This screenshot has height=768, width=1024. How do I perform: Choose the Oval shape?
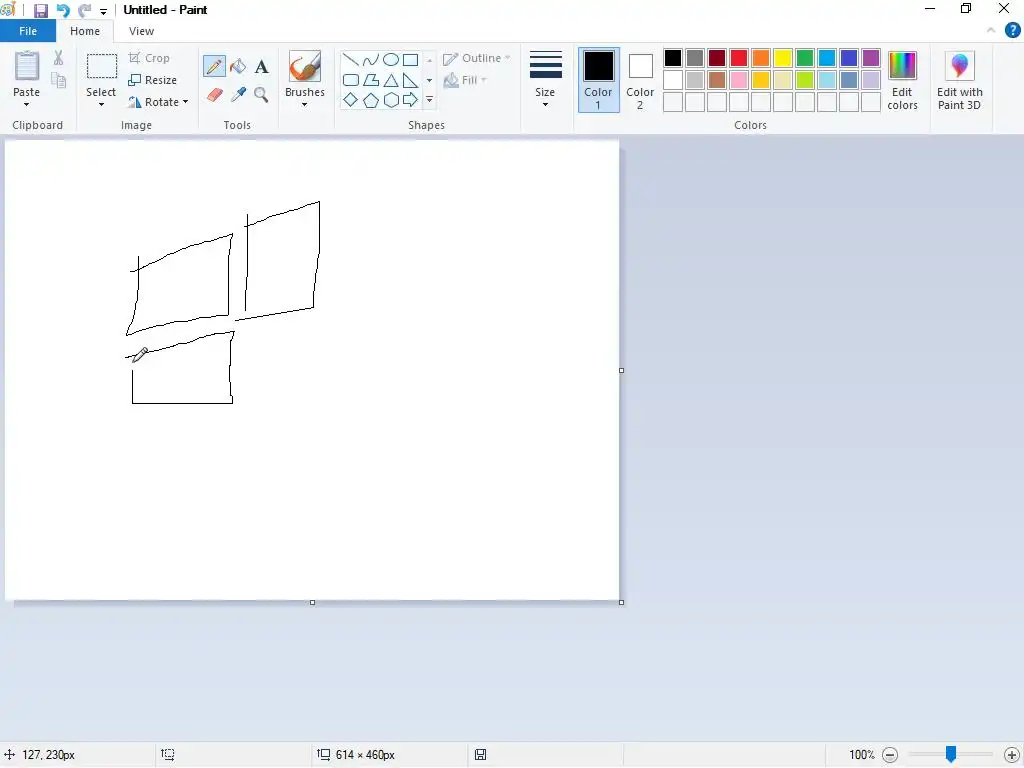(x=391, y=60)
